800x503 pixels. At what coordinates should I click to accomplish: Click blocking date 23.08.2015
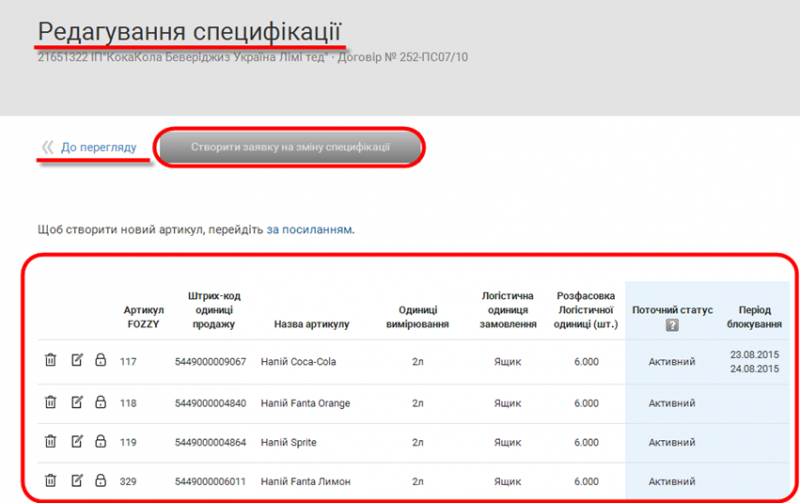(x=754, y=355)
